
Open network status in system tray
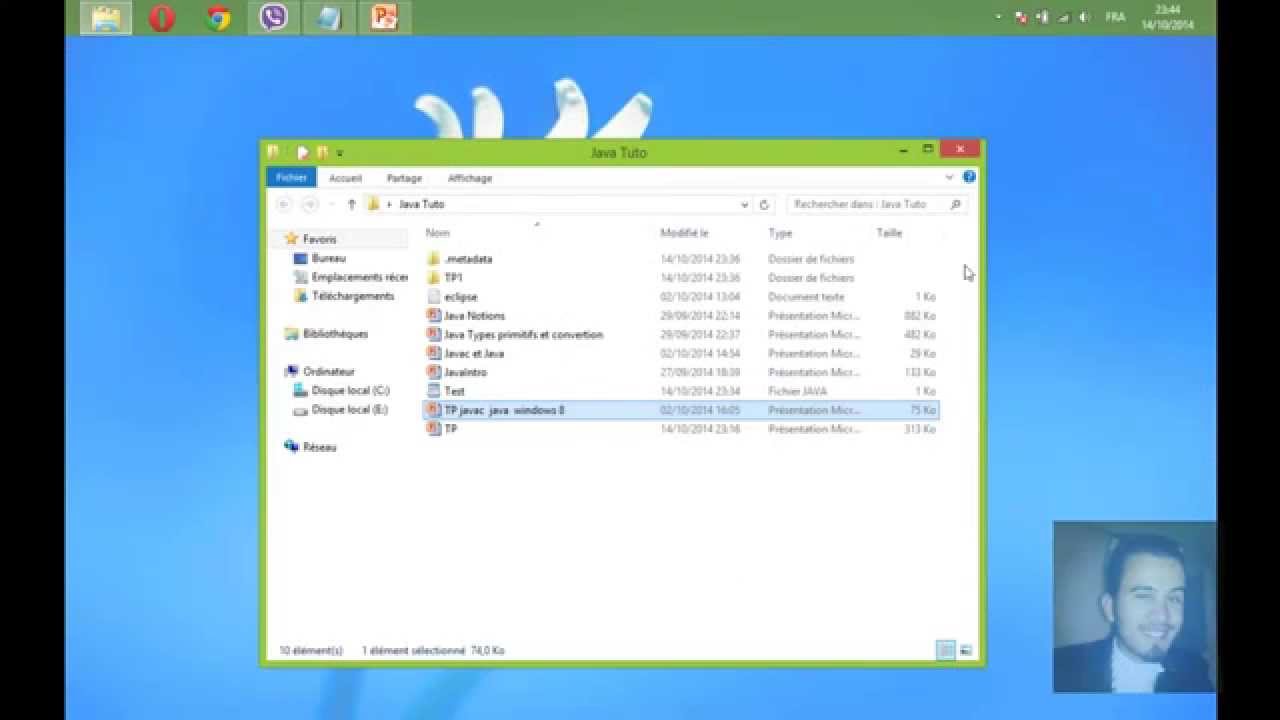[x=1064, y=17]
